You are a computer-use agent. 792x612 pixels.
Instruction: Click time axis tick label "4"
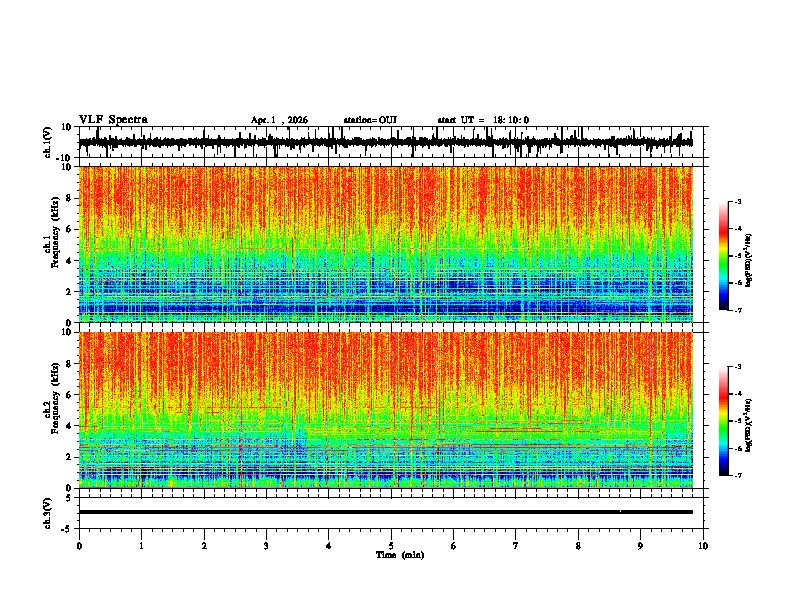(329, 546)
